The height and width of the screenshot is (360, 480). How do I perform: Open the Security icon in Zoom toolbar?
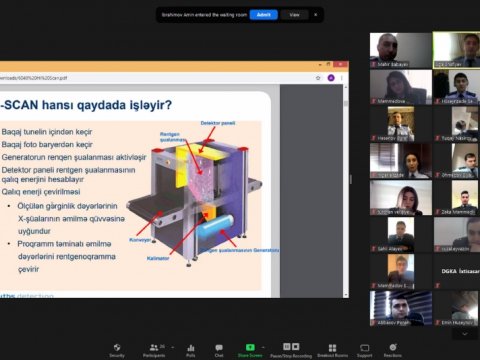coord(117,348)
